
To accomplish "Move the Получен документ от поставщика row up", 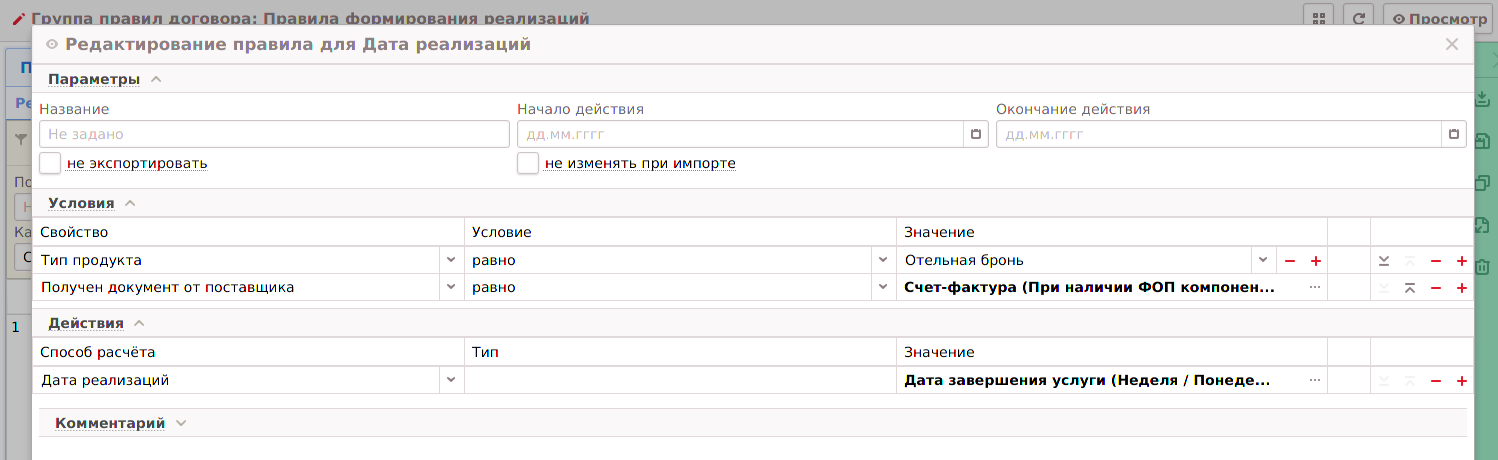I will pyautogui.click(x=1409, y=288).
